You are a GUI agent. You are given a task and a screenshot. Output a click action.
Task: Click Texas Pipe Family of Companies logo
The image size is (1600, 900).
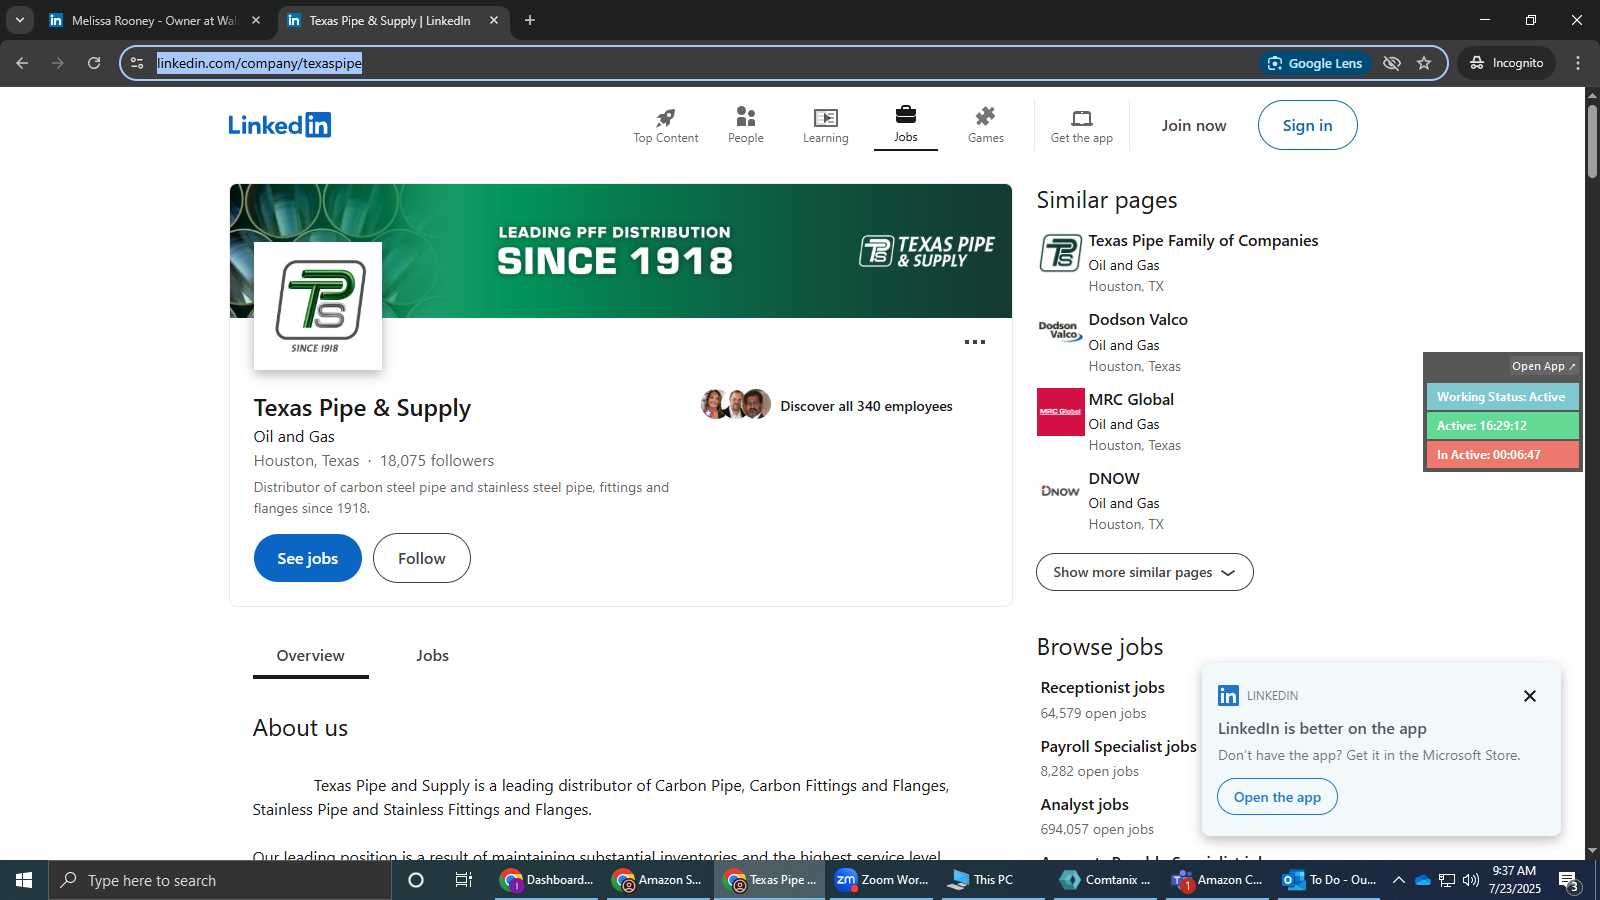click(x=1060, y=253)
